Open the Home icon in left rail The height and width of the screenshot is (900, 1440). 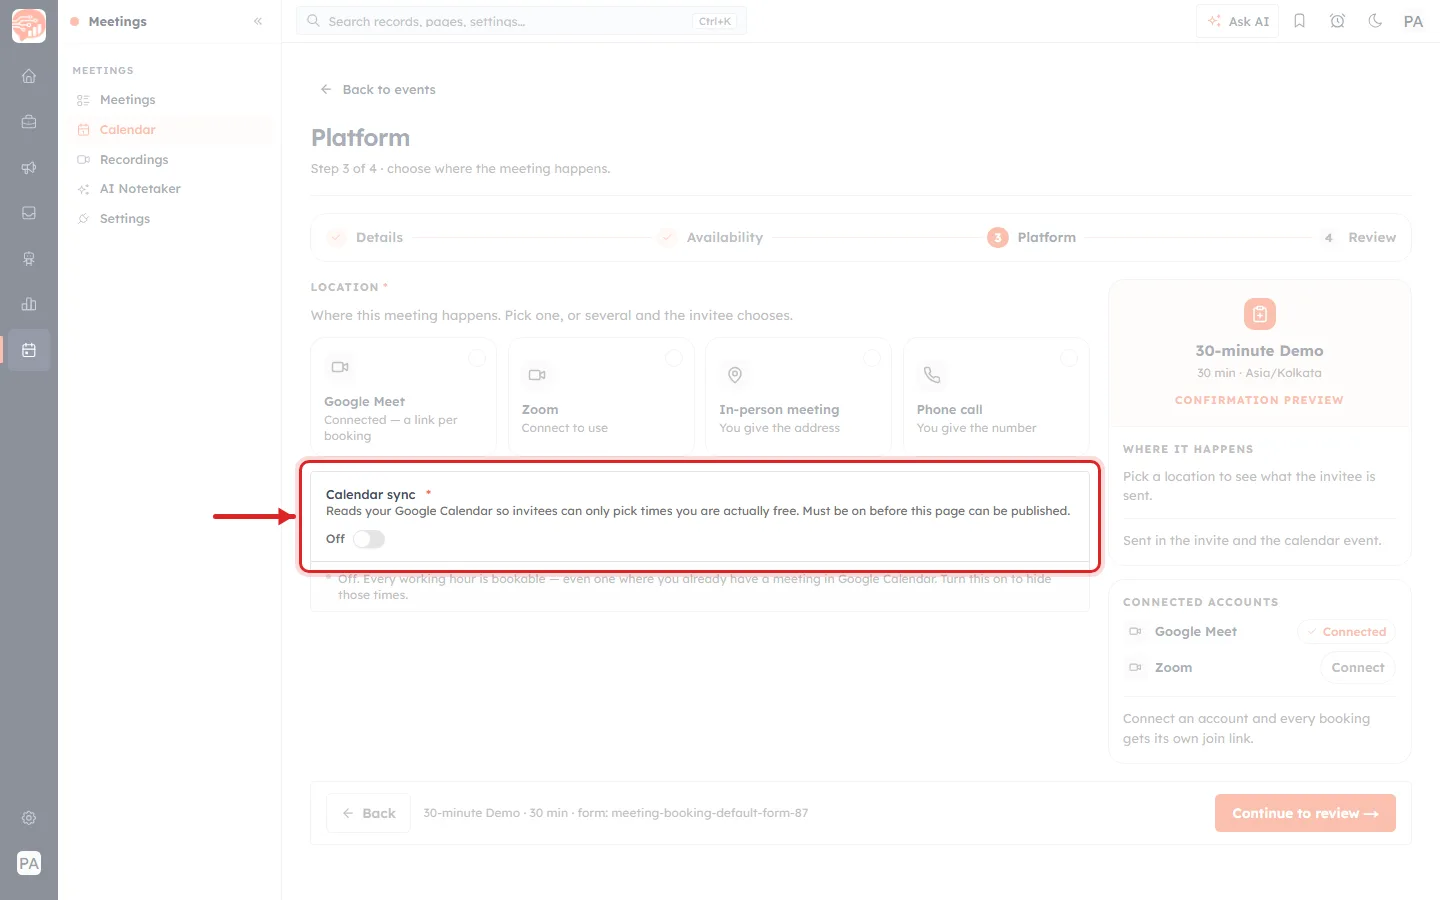tap(29, 76)
